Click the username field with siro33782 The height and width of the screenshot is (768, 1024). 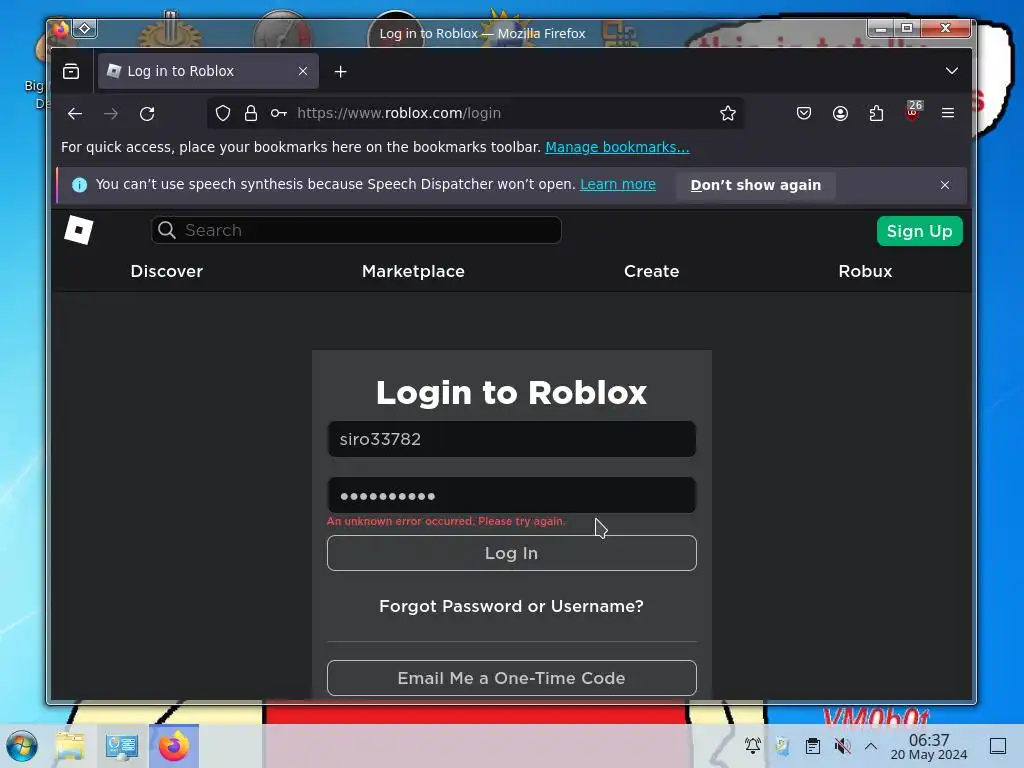pos(511,440)
